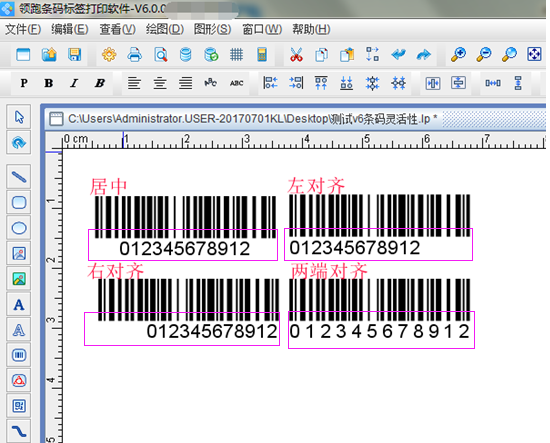Toggle italic I formatting
This screenshot has height=443, width=550.
74,83
